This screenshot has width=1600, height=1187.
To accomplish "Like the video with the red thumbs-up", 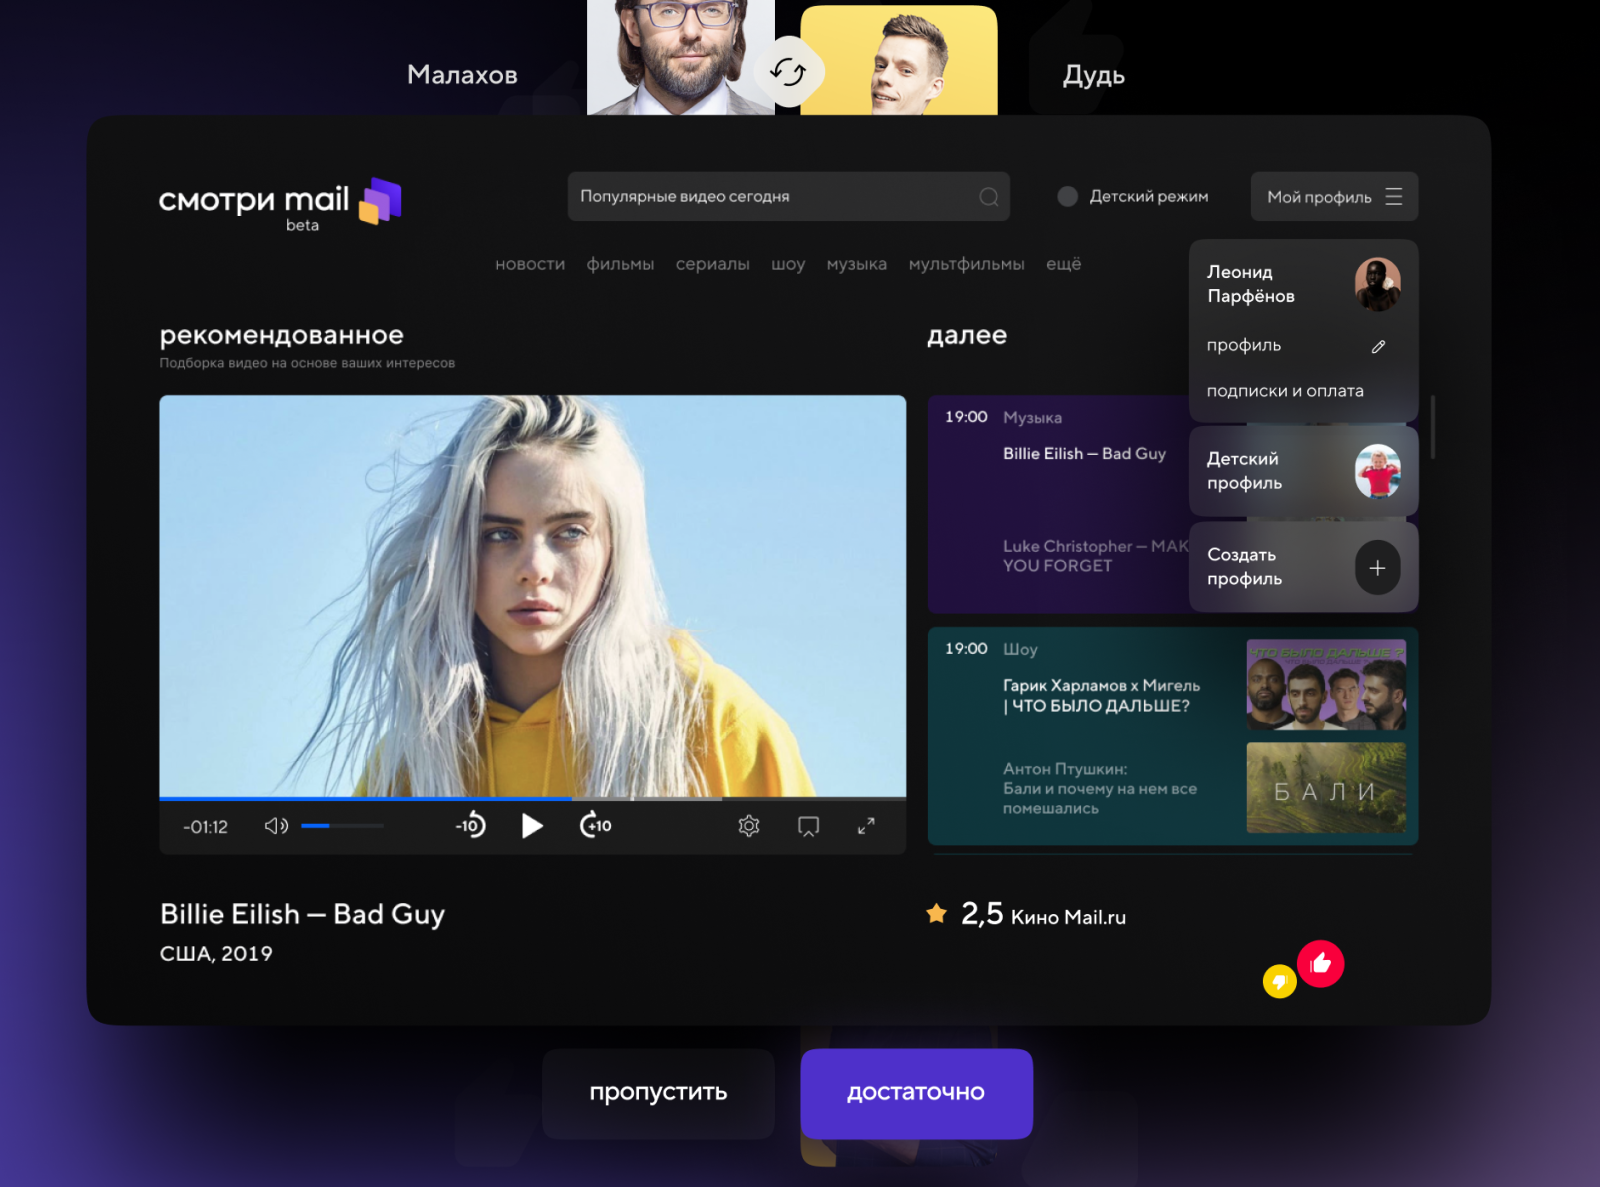I will coord(1320,964).
